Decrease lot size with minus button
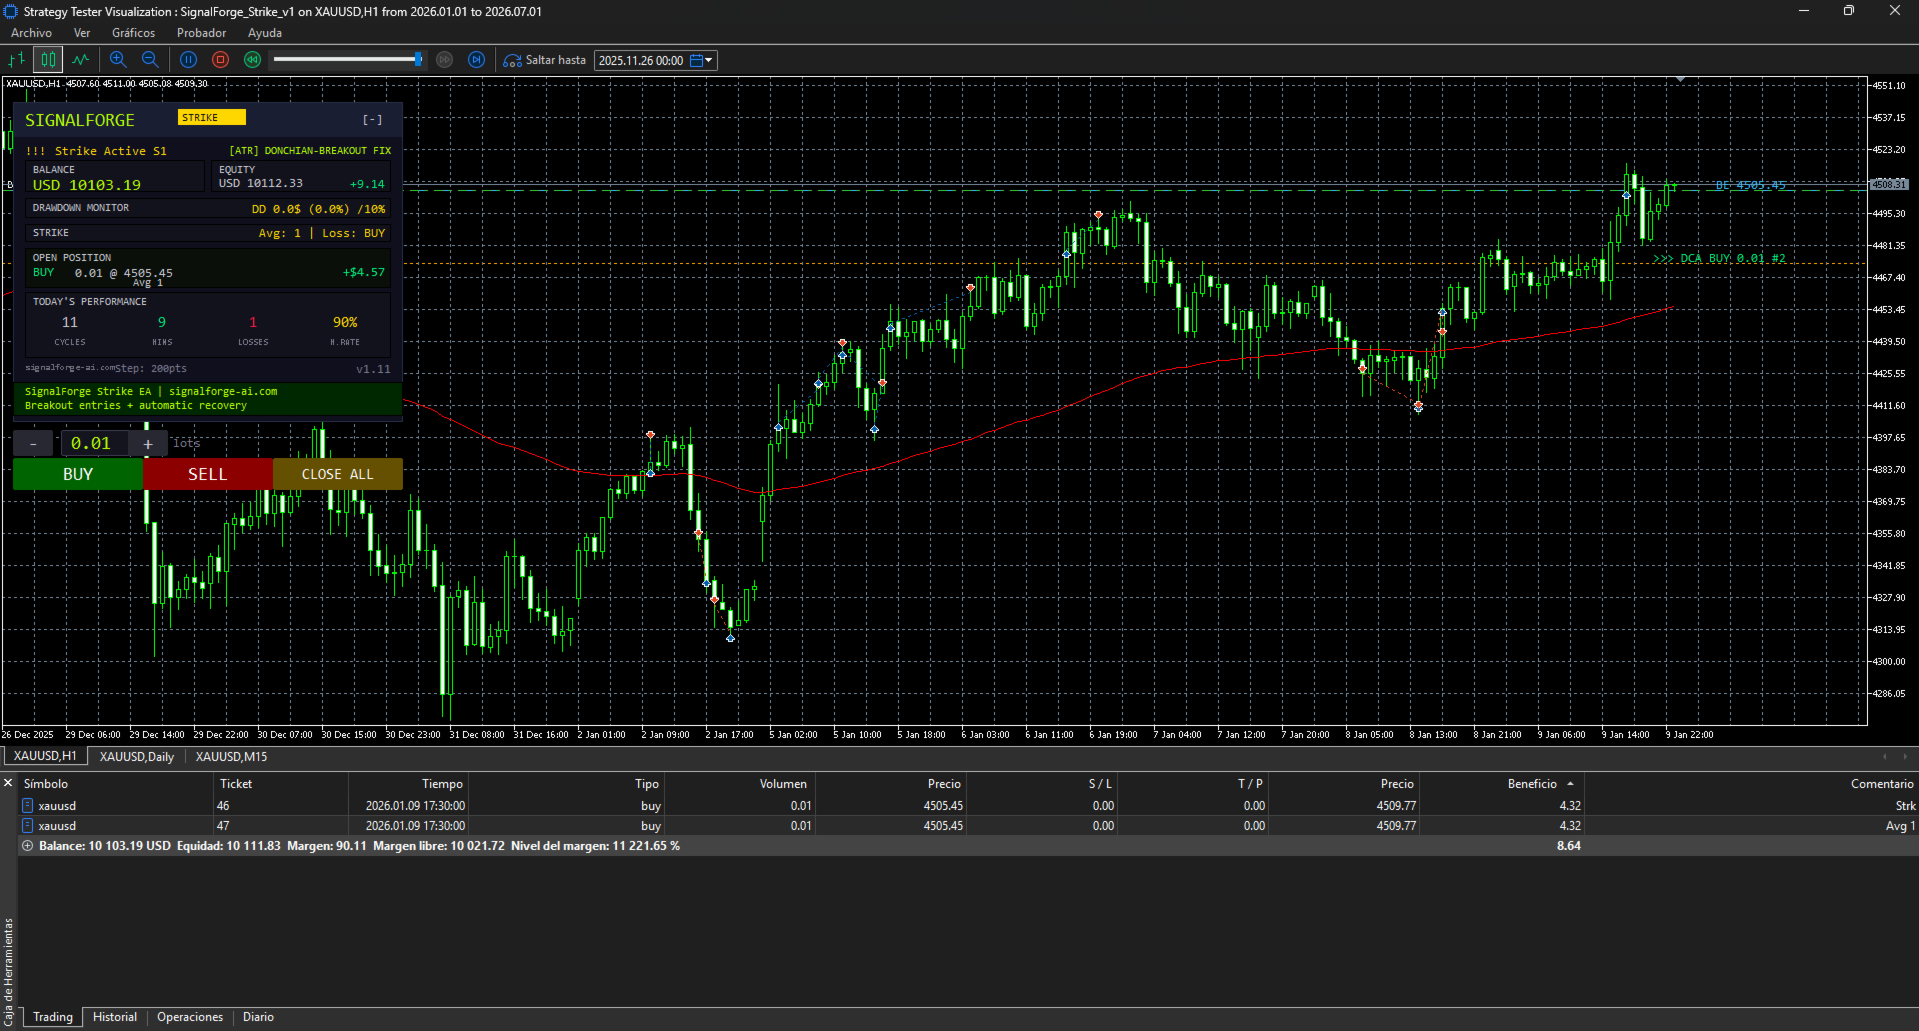The height and width of the screenshot is (1031, 1919). 33,444
